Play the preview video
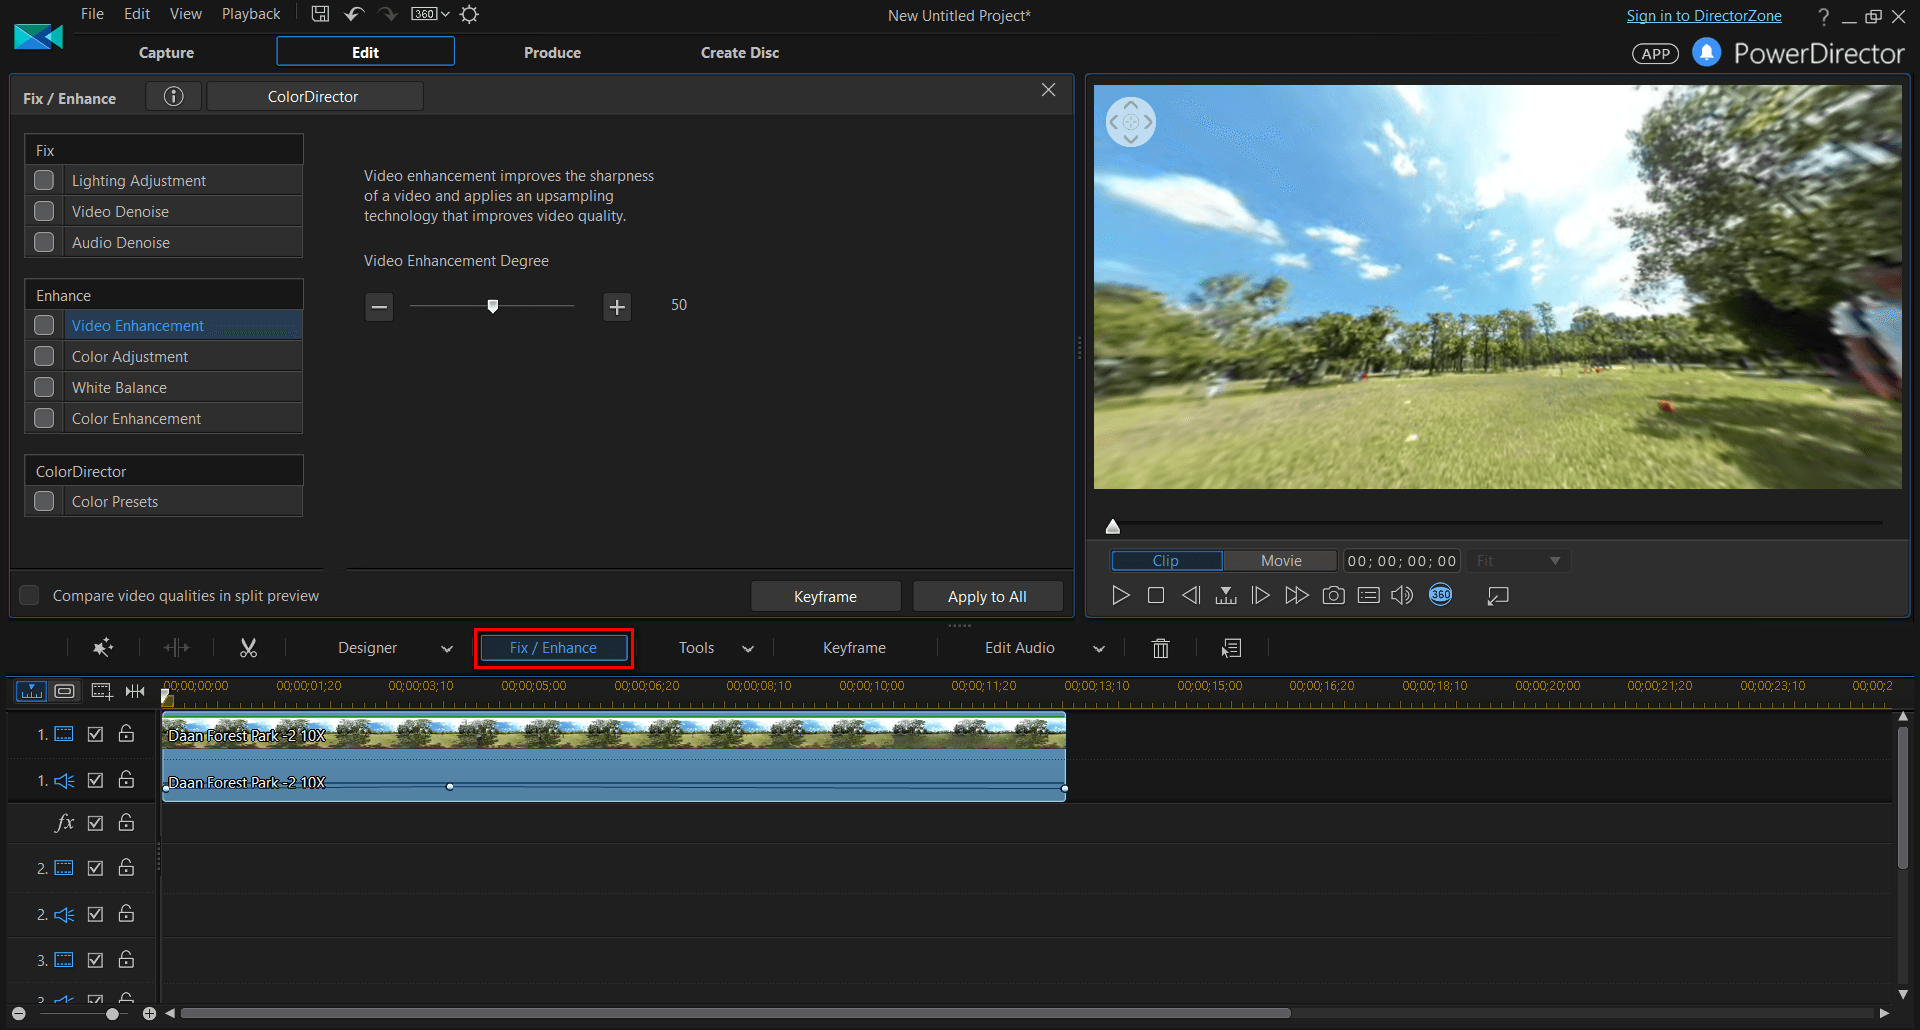The width and height of the screenshot is (1920, 1030). click(x=1120, y=595)
